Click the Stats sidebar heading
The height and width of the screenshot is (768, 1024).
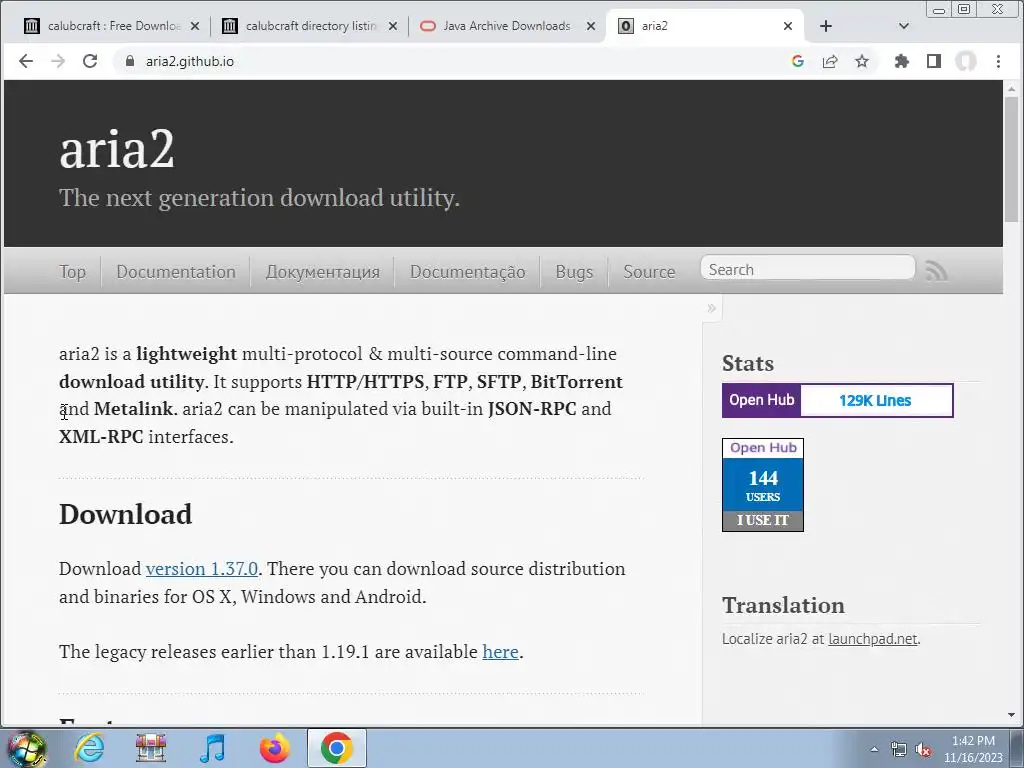[748, 363]
